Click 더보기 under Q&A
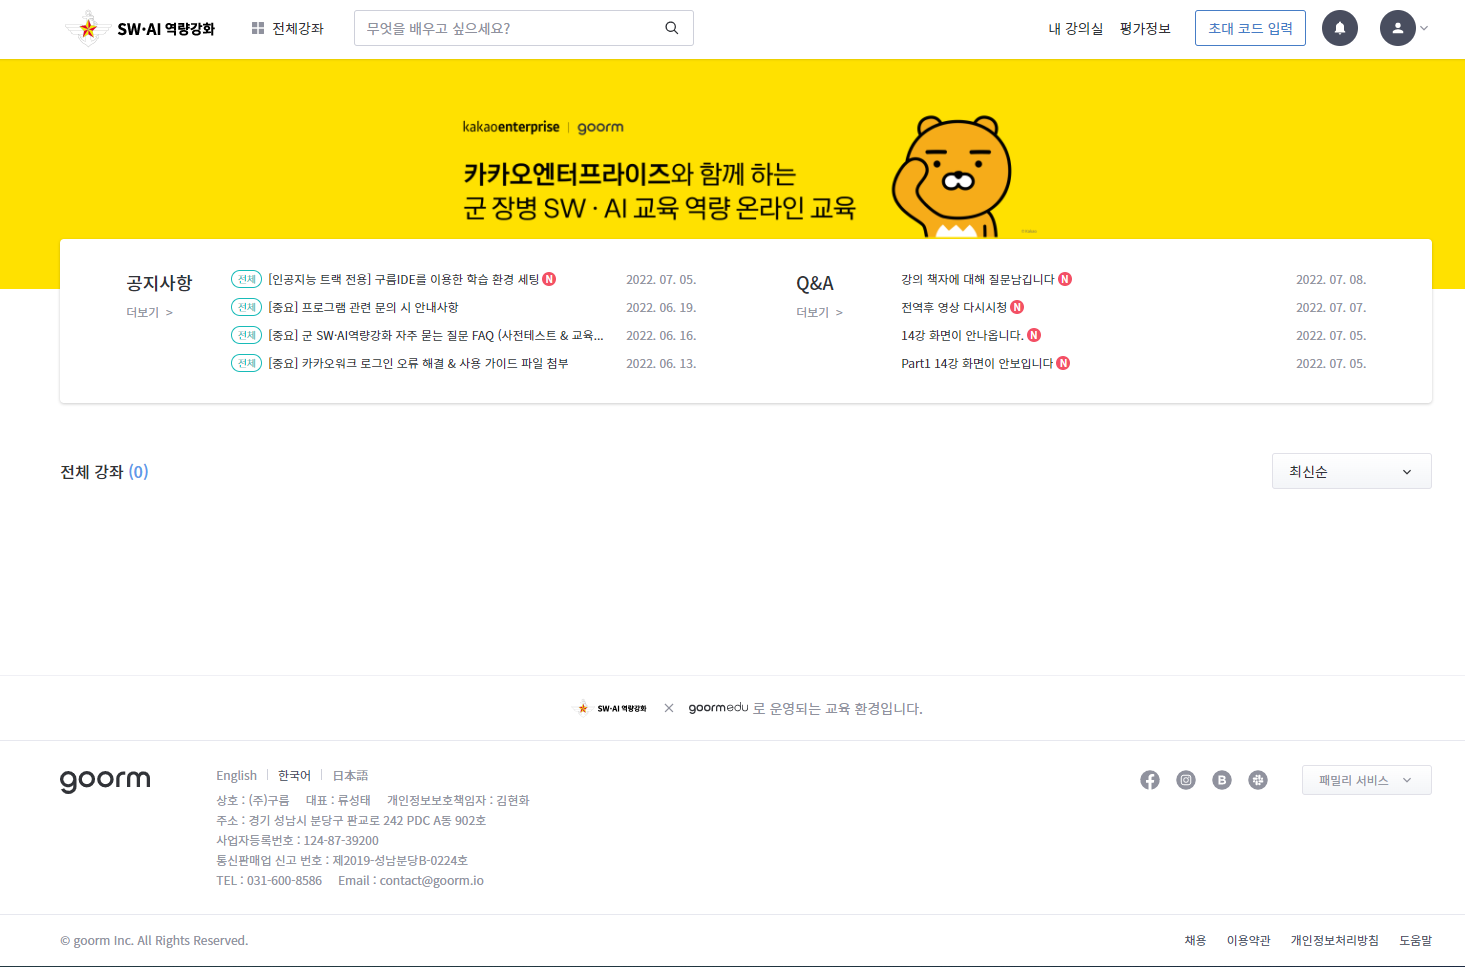 click(x=819, y=312)
